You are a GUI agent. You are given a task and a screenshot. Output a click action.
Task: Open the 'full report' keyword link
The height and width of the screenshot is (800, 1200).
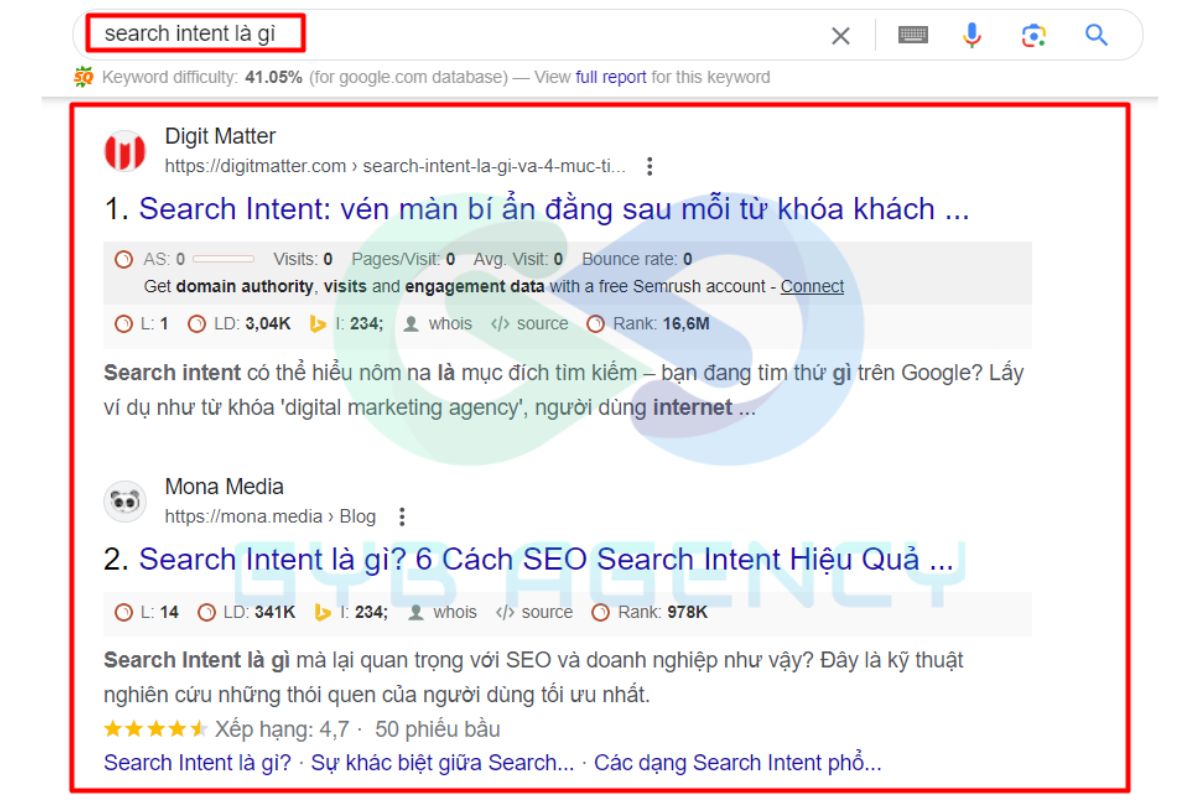[x=611, y=77]
